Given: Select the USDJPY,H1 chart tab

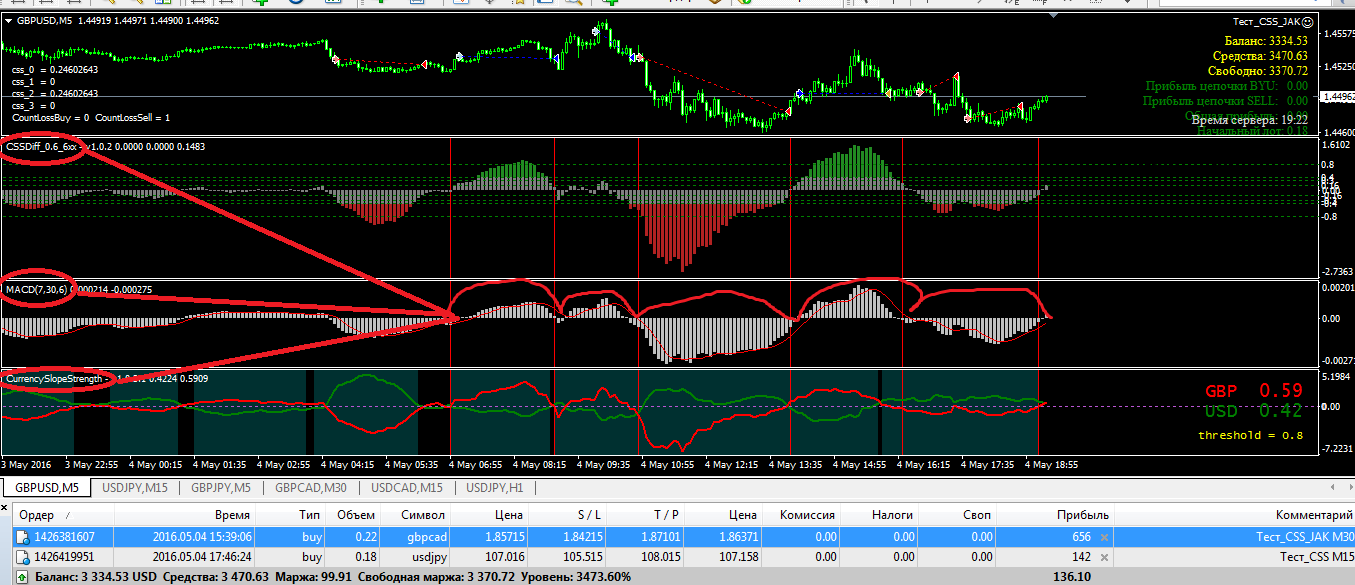Looking at the screenshot, I should 494,488.
